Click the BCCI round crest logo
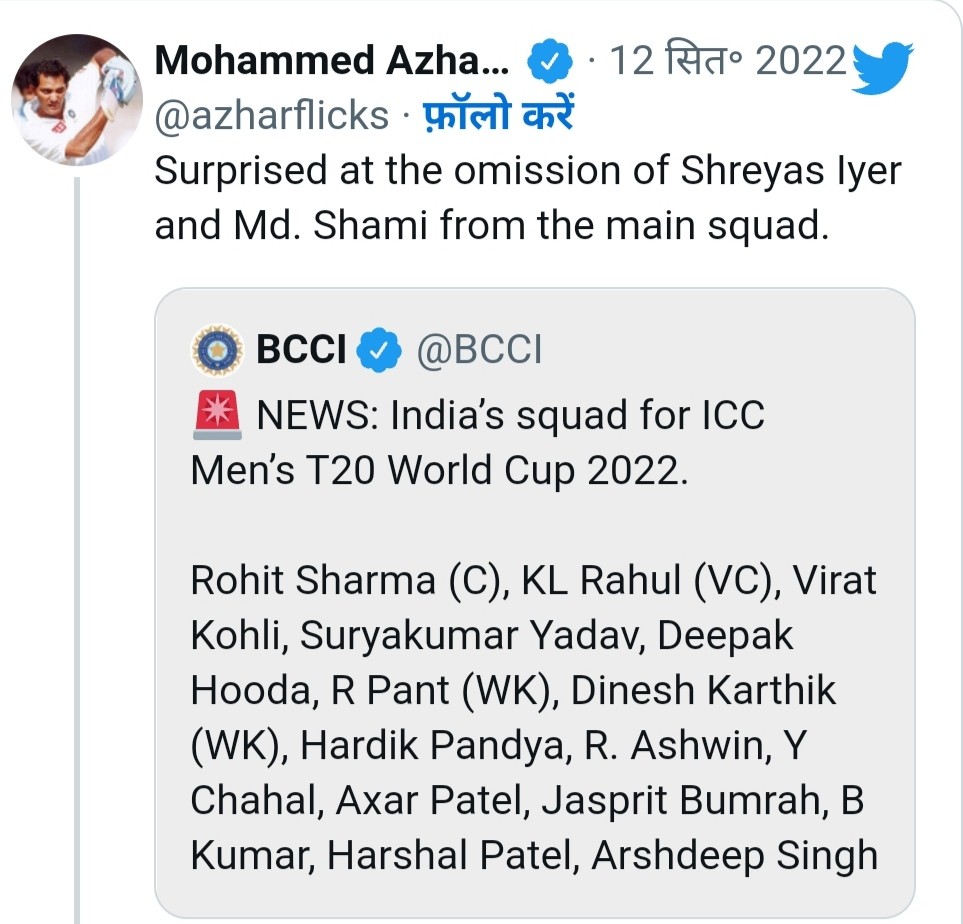This screenshot has height=924, width=963. [217, 350]
